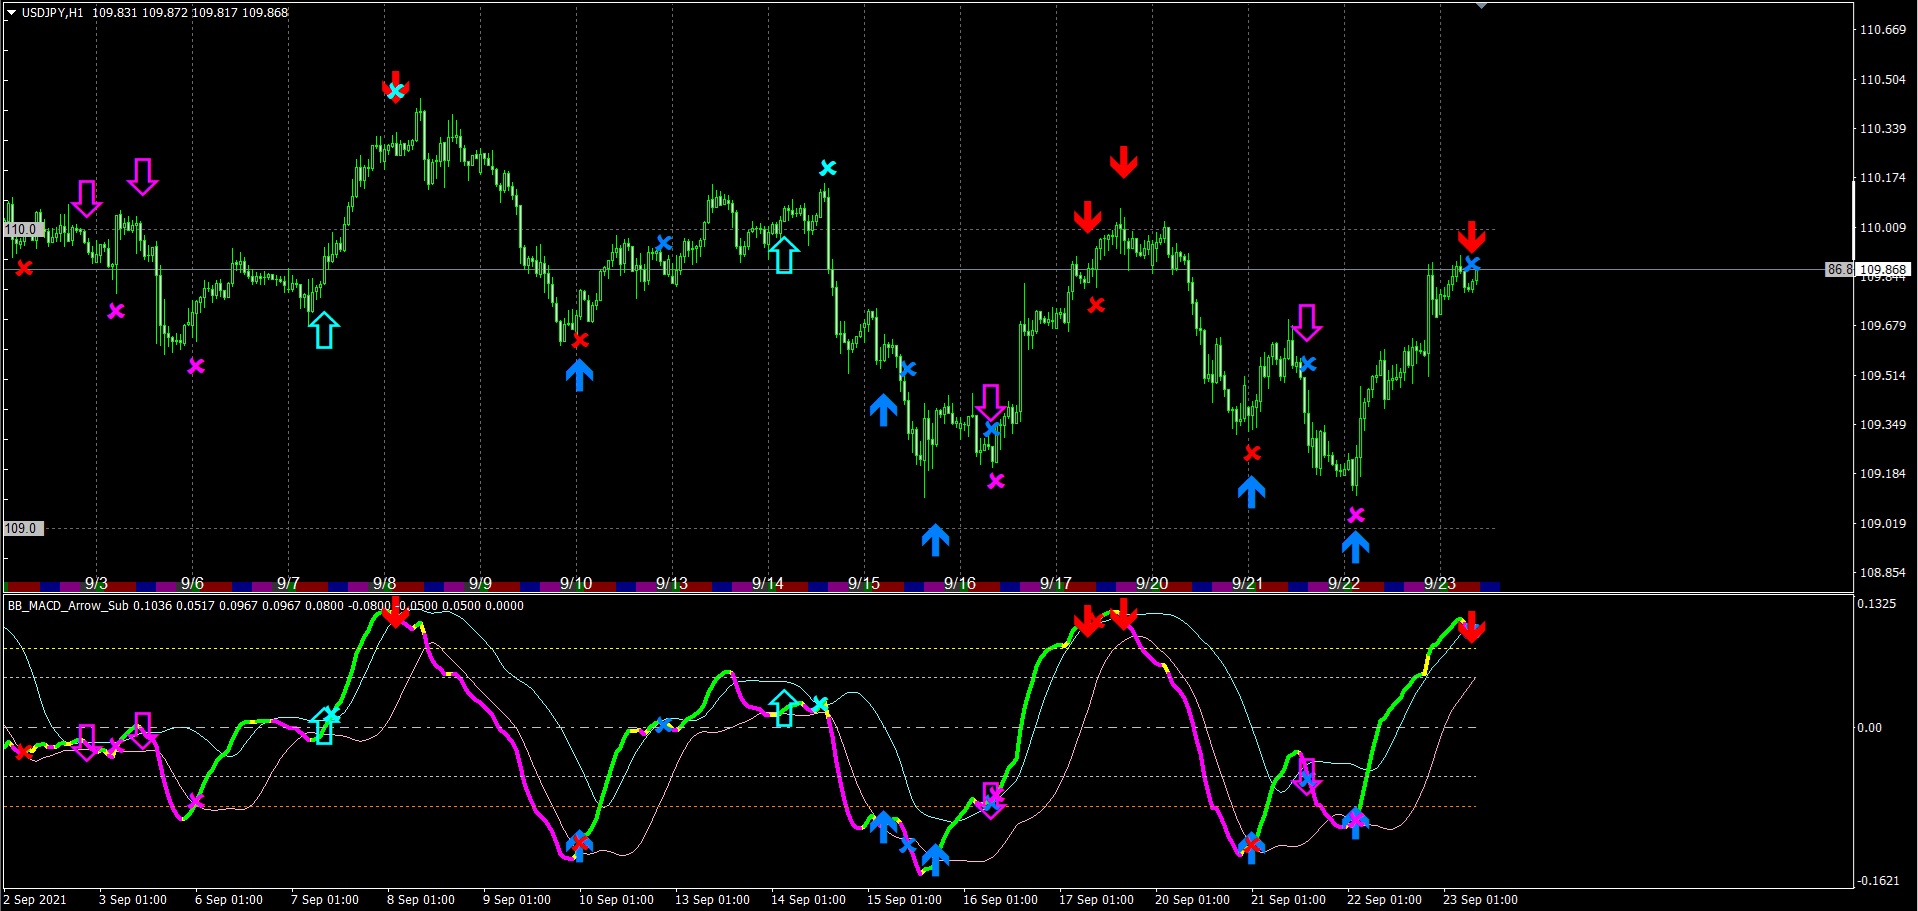Click the blue up arrow beneath the 9/21 price low

click(x=1251, y=491)
